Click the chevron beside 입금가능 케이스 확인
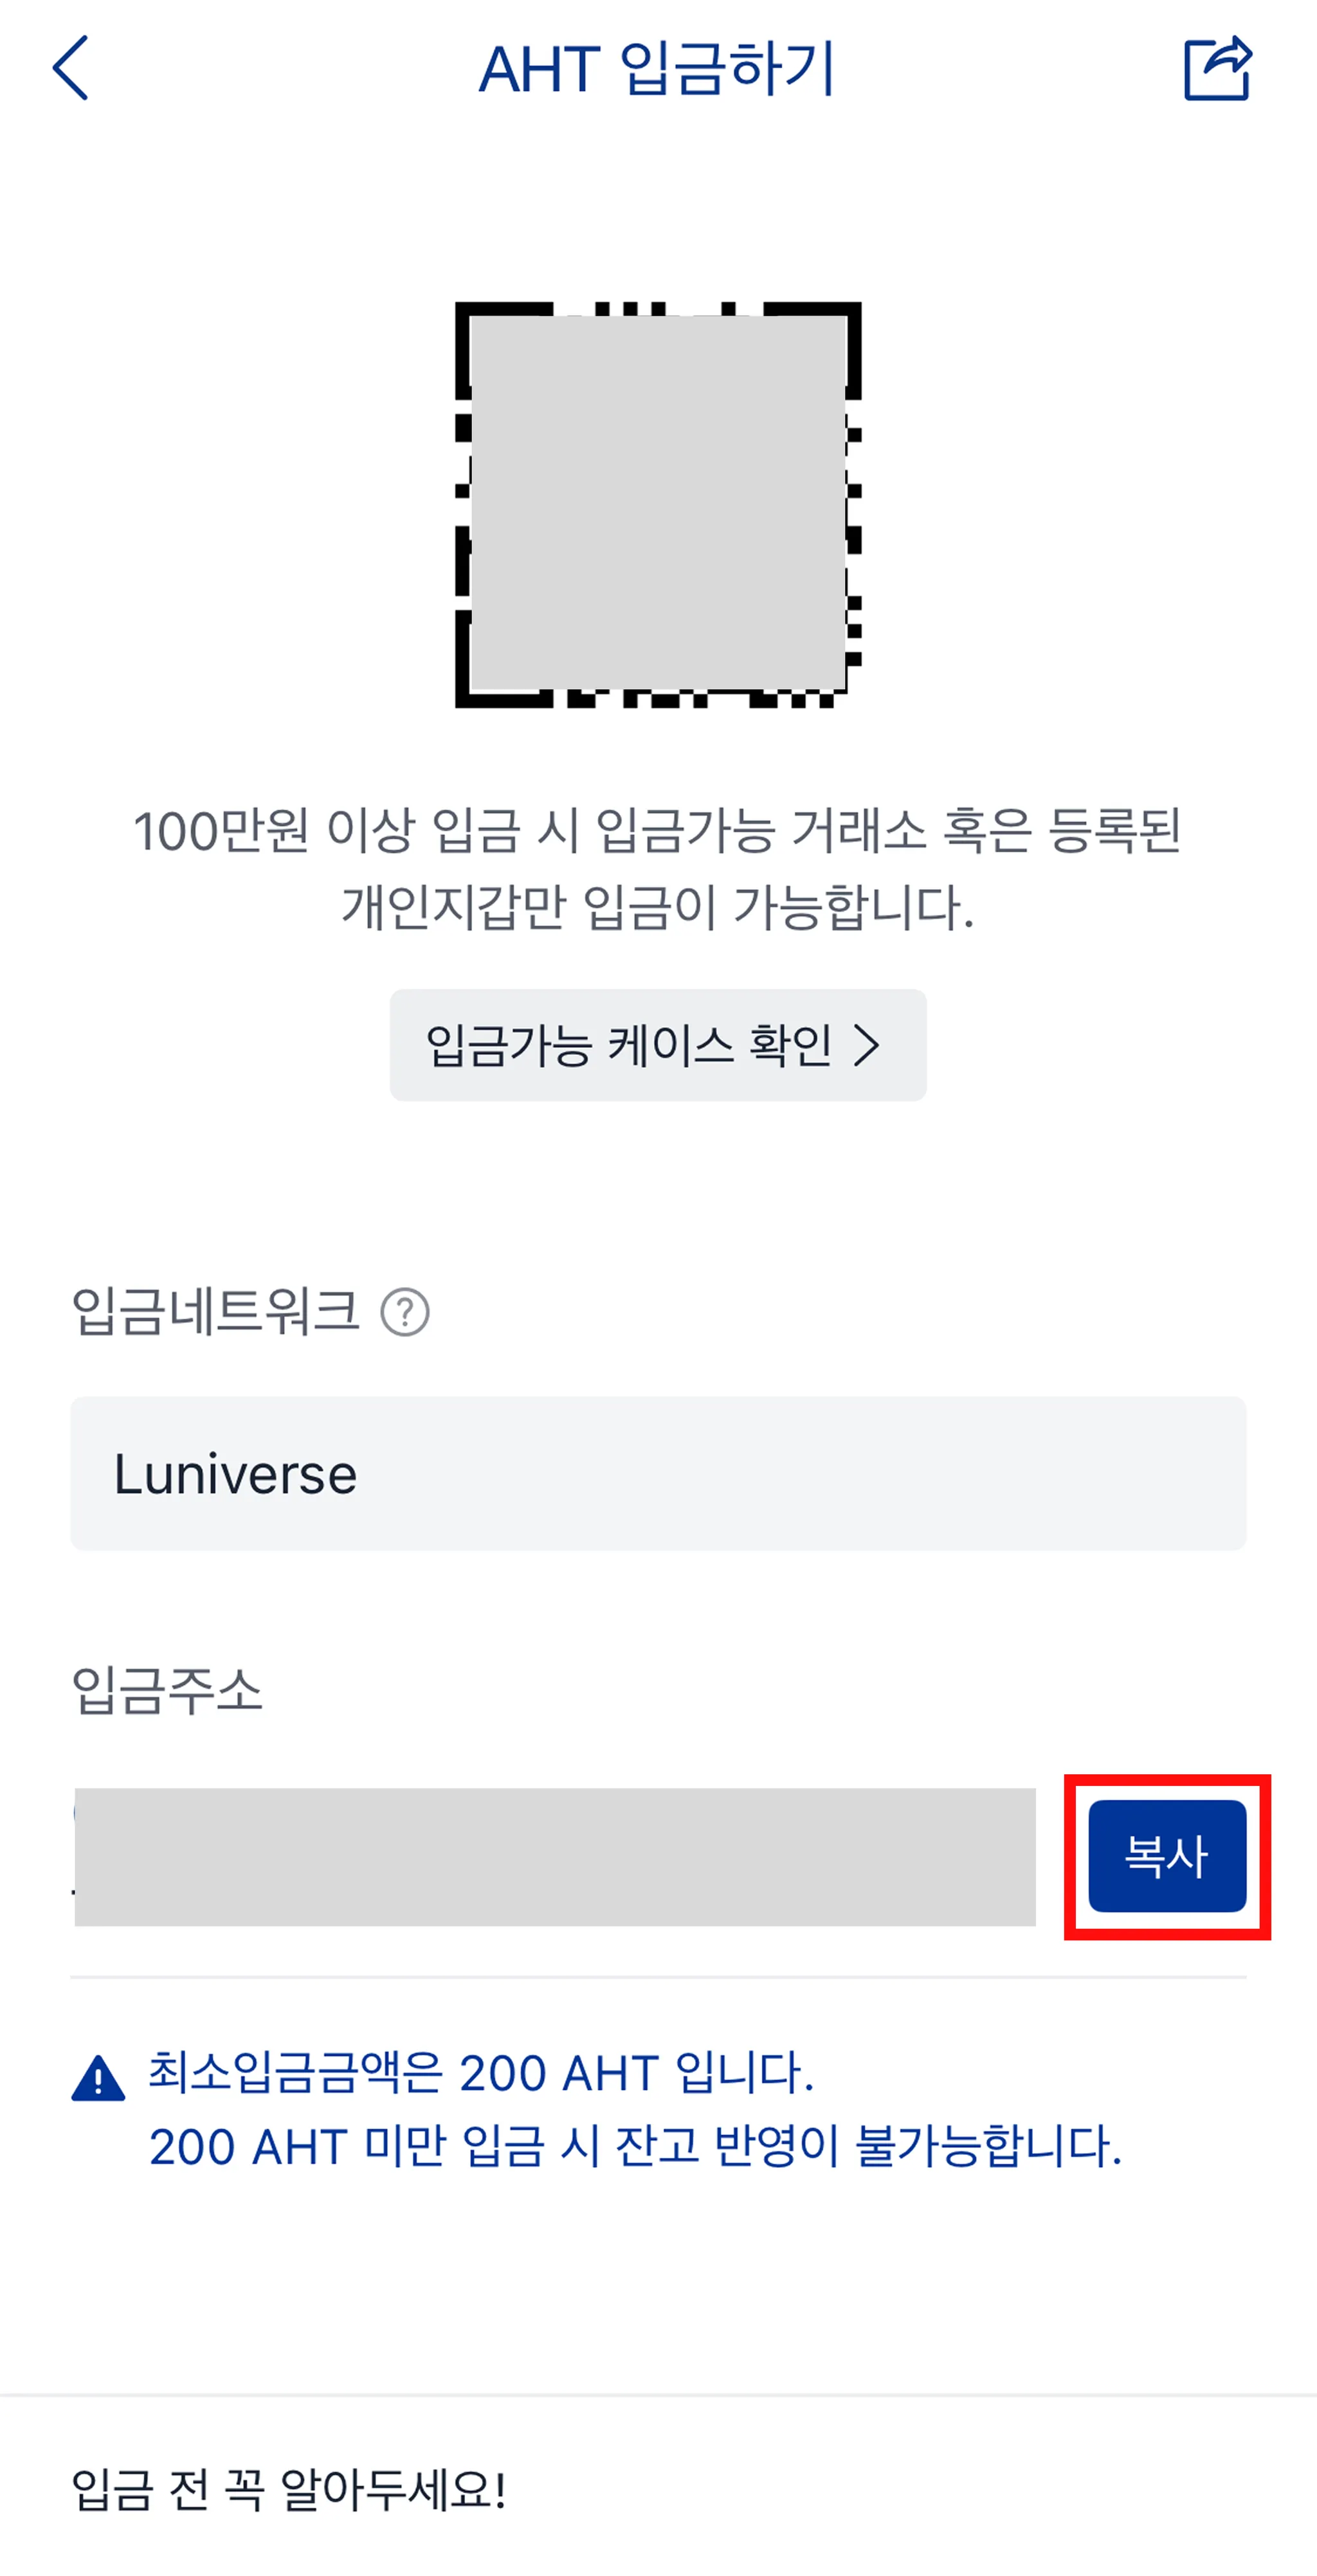The height and width of the screenshot is (2576, 1317). (x=866, y=1046)
